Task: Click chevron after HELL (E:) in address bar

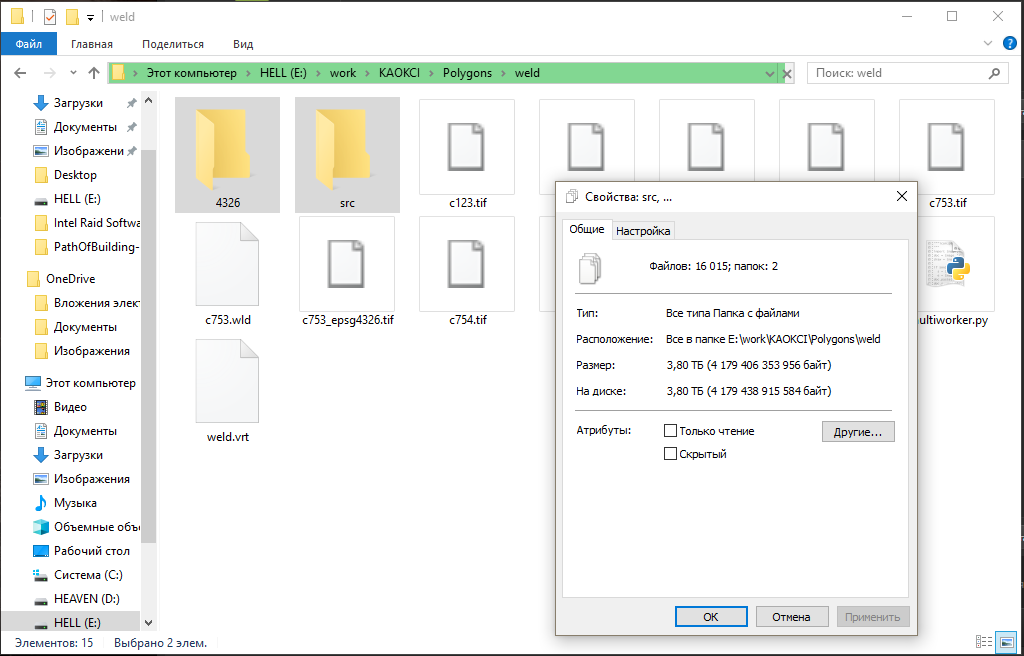Action: click(x=318, y=73)
